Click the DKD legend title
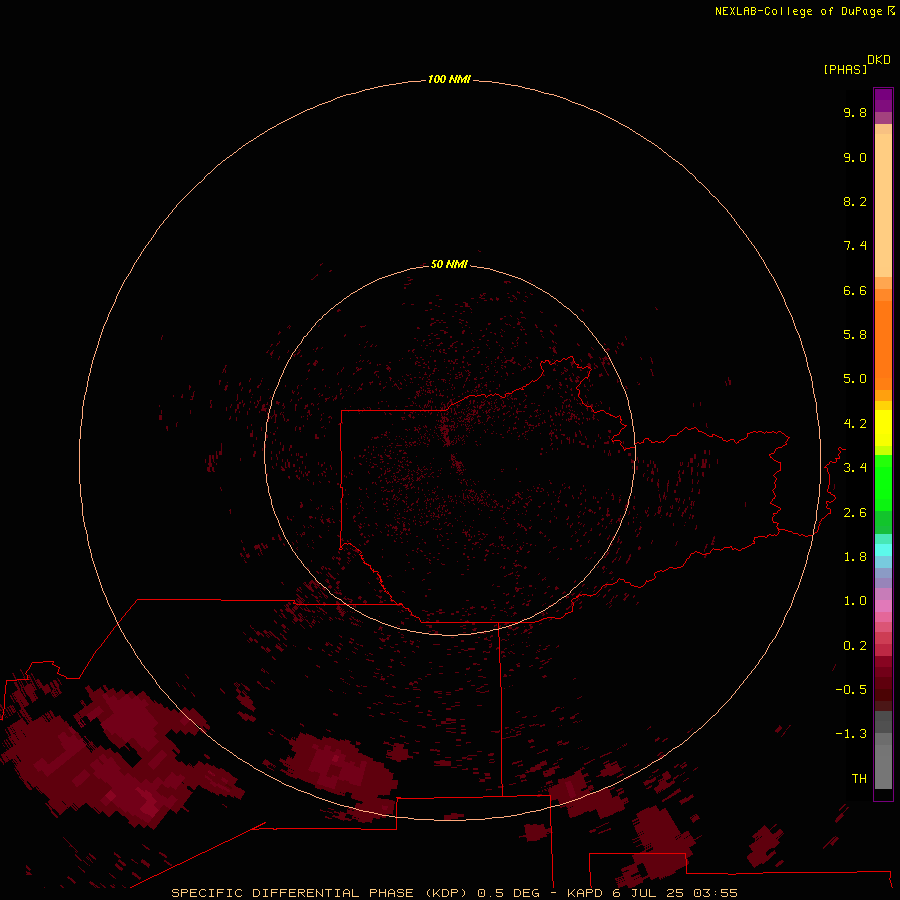 (879, 60)
